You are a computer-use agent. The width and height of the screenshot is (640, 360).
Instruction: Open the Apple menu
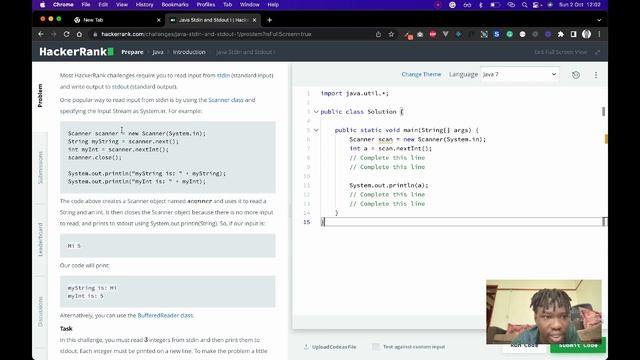pyautogui.click(x=42, y=5)
